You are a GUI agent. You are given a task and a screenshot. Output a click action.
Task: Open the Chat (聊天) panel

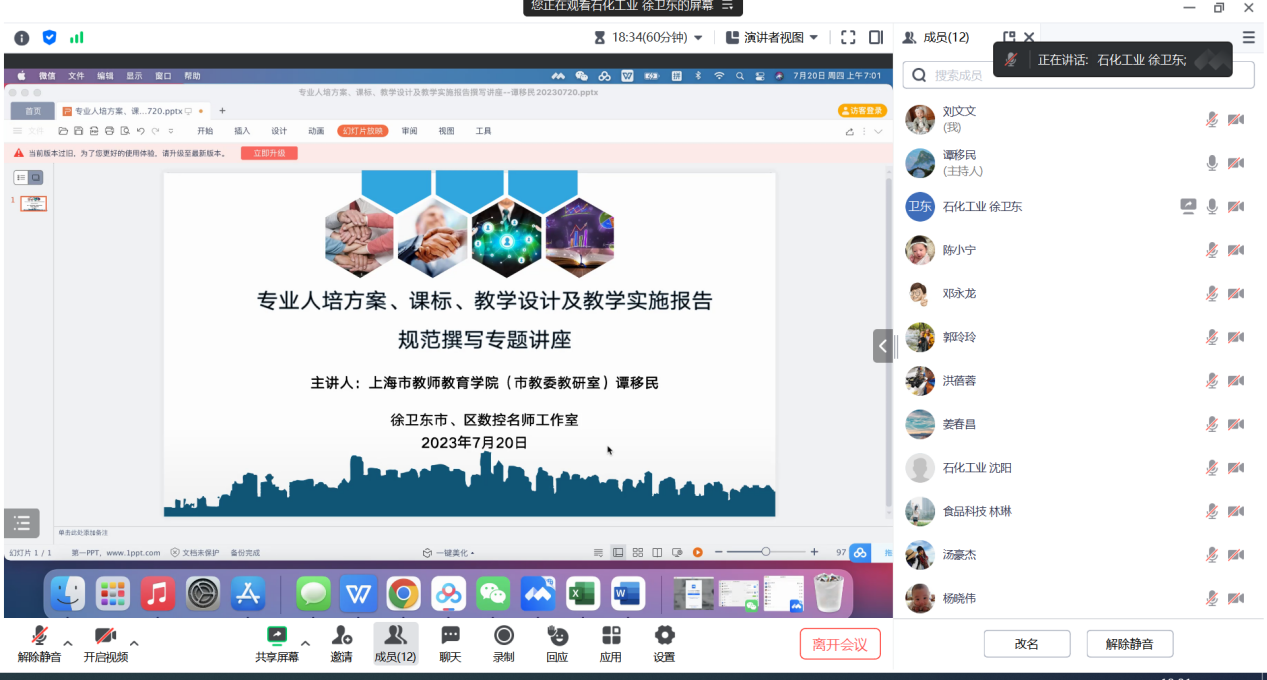point(450,643)
